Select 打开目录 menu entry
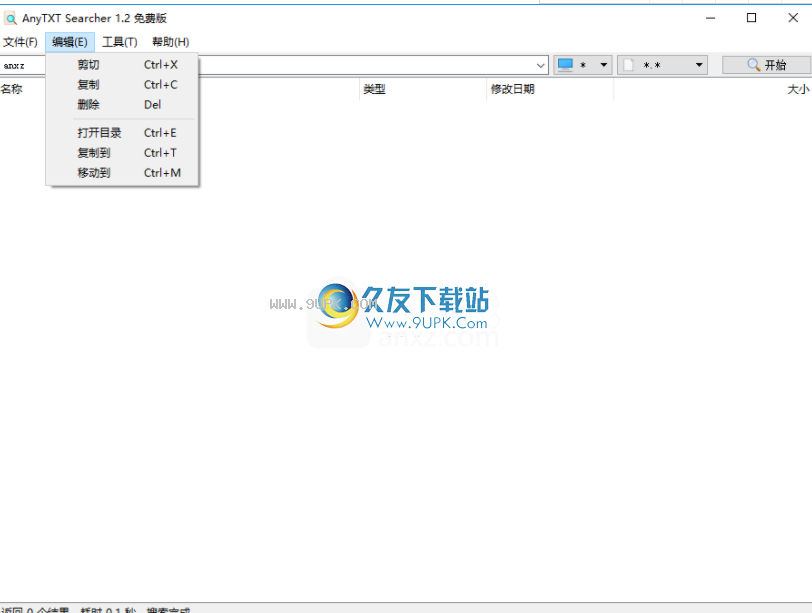 [122, 133]
